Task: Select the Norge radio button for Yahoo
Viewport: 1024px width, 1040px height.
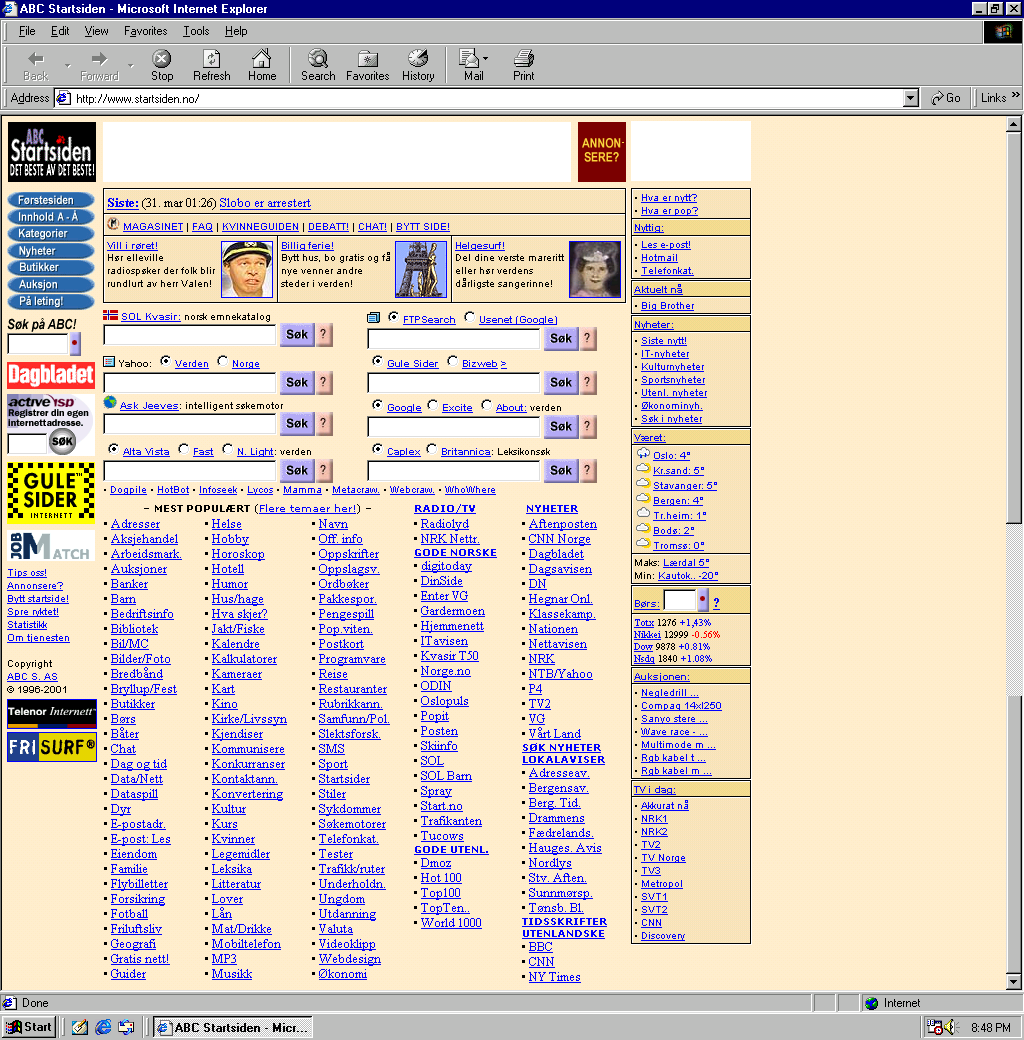Action: 222,362
